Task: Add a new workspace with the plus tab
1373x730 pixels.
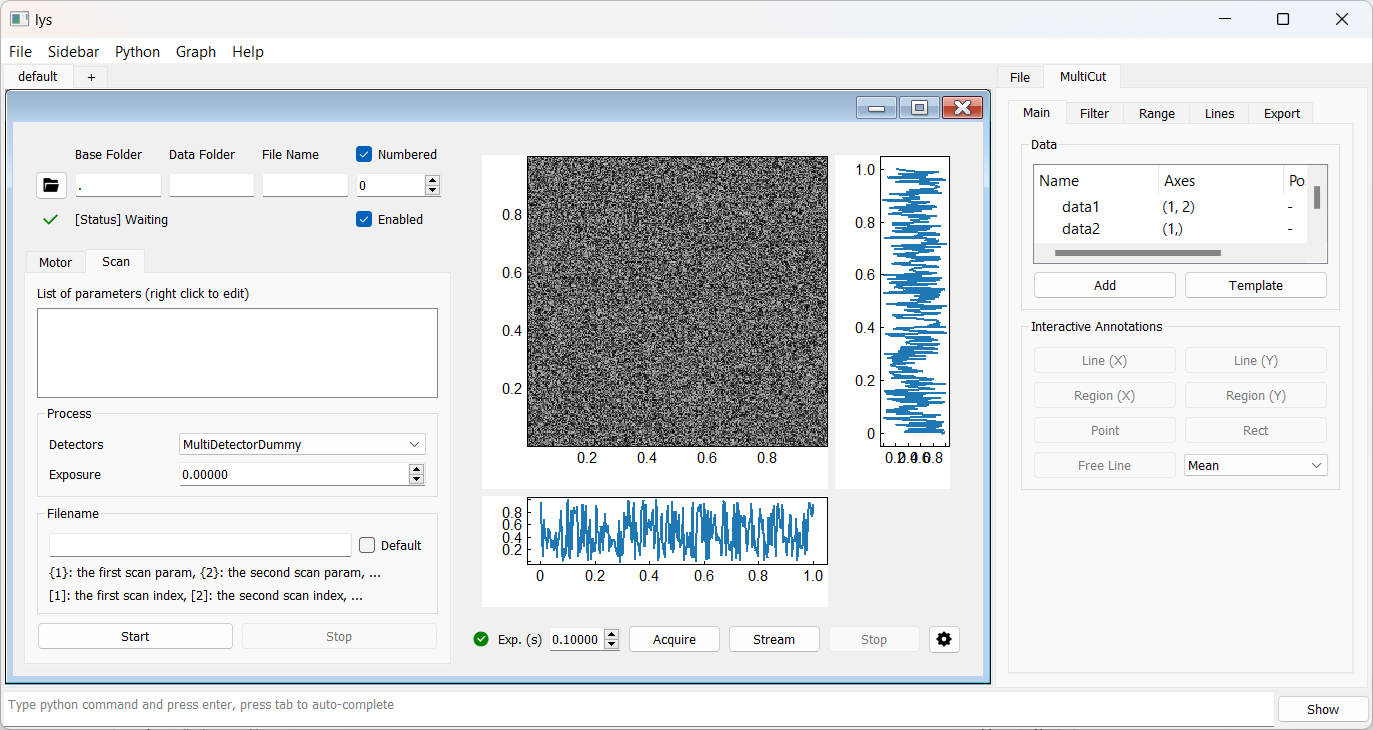Action: tap(91, 77)
